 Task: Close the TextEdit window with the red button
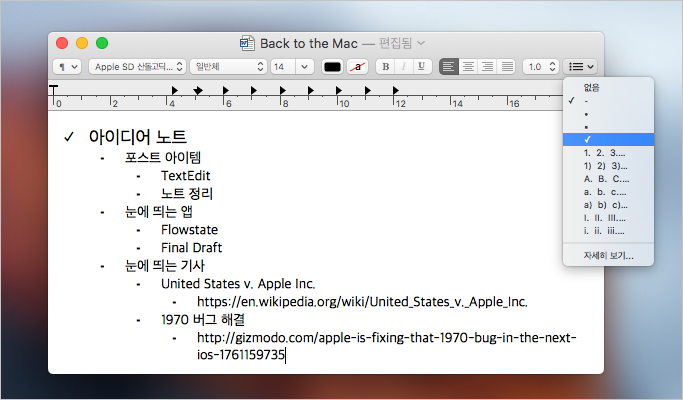tap(62, 43)
